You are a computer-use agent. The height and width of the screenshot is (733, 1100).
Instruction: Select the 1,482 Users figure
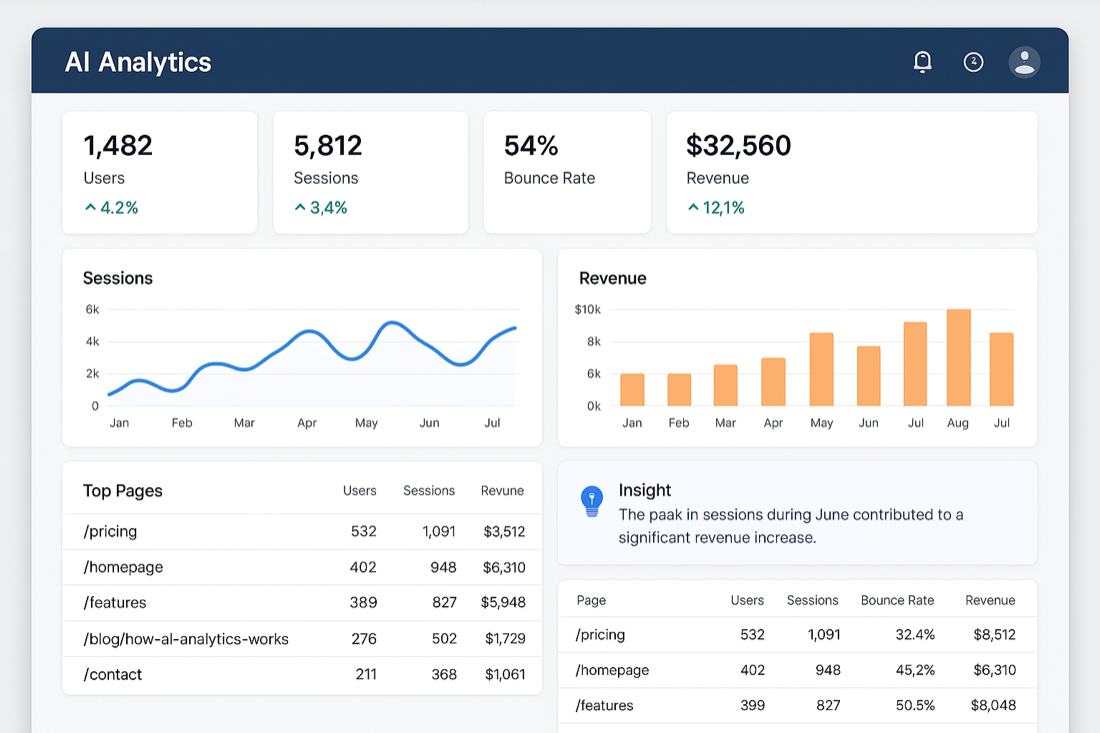(118, 146)
